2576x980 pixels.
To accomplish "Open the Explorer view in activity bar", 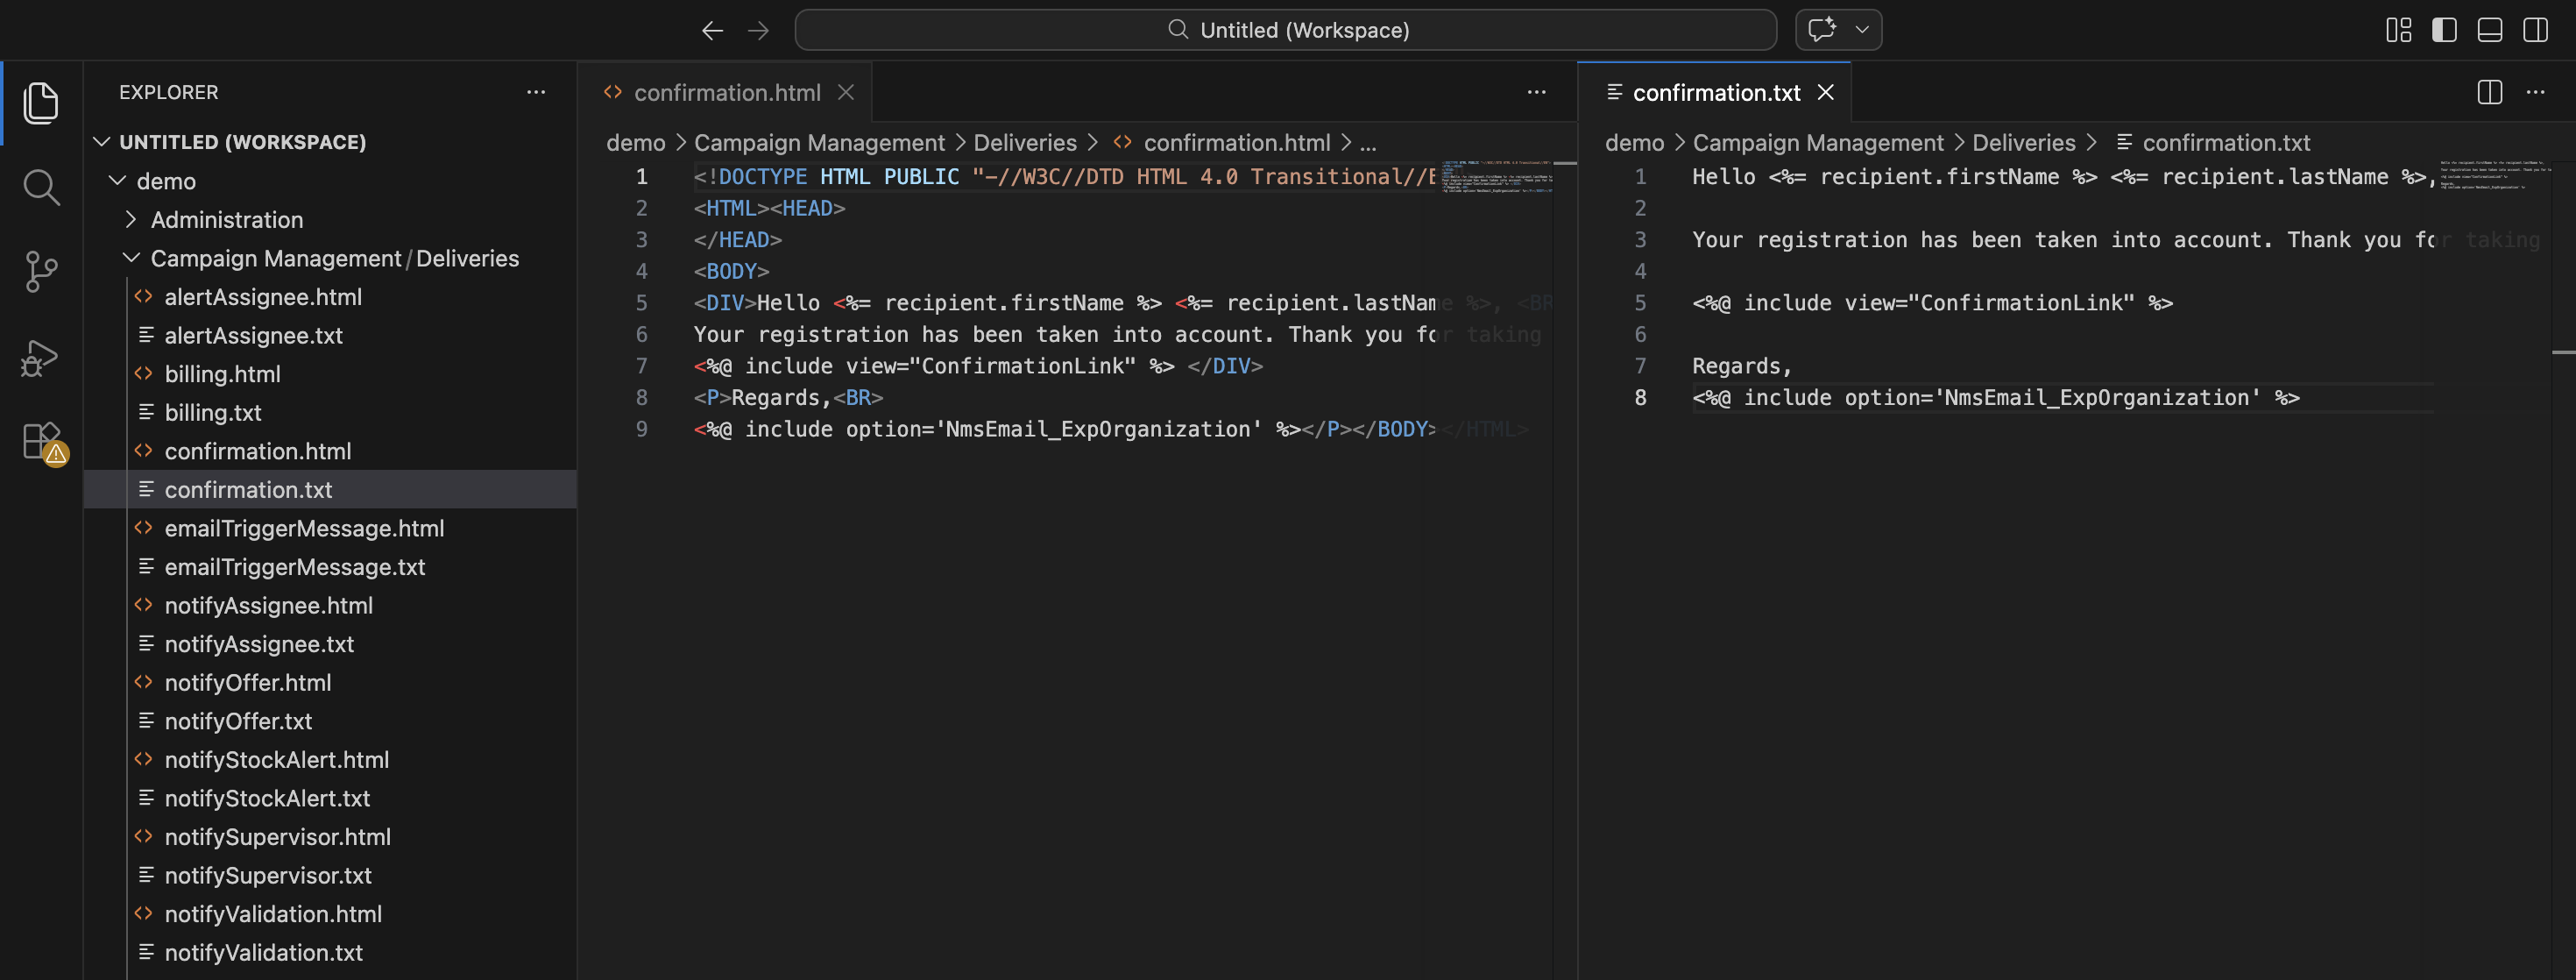I will [x=41, y=103].
